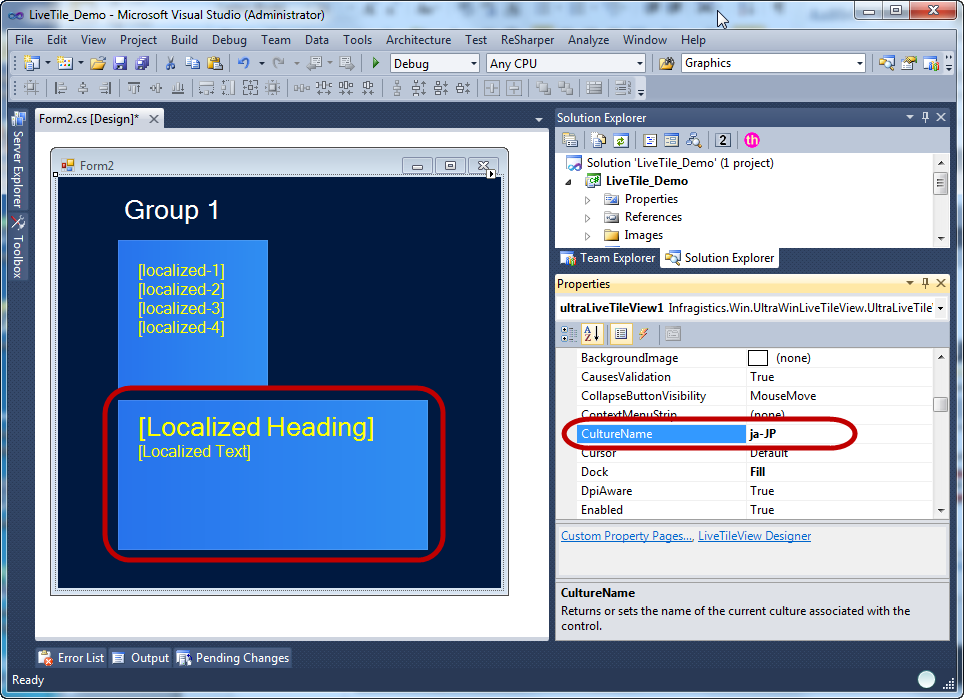Open the ReSharper menu
This screenshot has width=964, height=699.
pos(528,40)
